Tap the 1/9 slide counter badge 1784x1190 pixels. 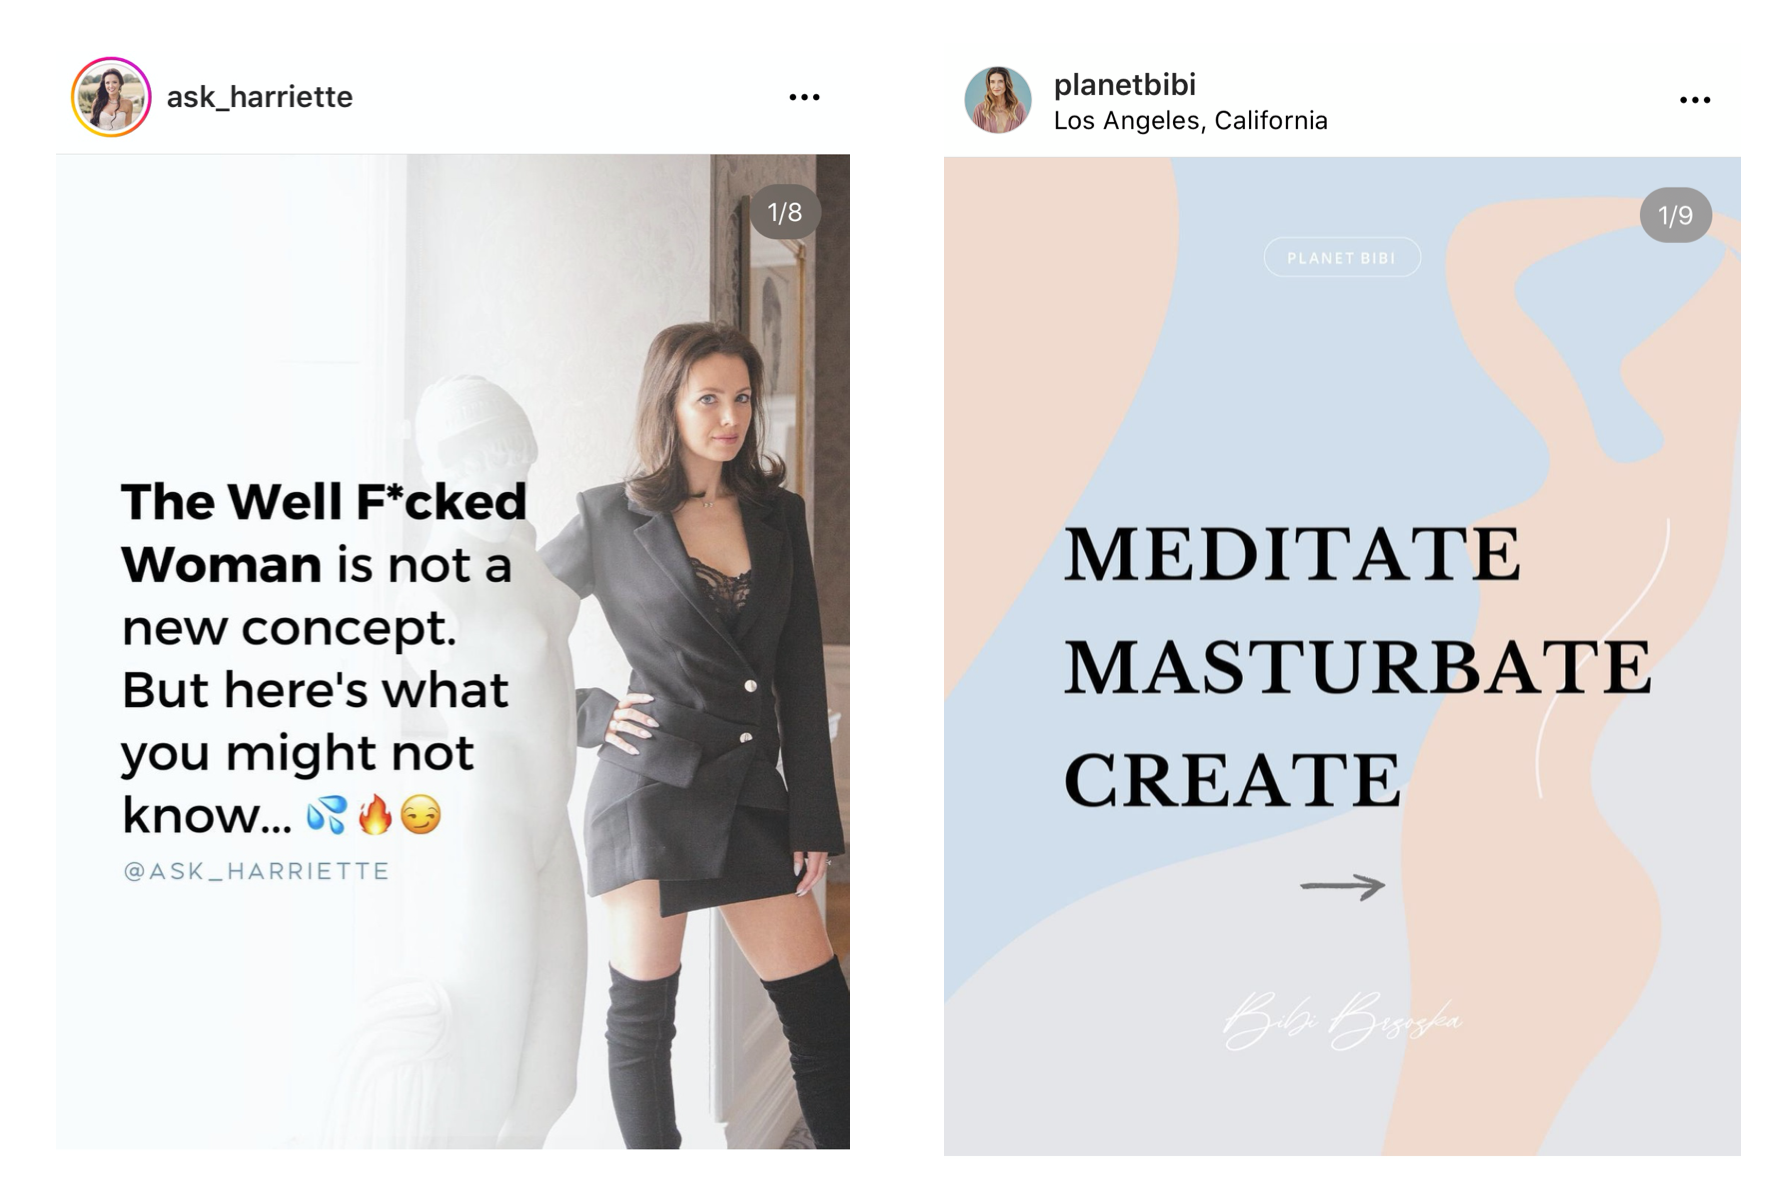click(1676, 215)
